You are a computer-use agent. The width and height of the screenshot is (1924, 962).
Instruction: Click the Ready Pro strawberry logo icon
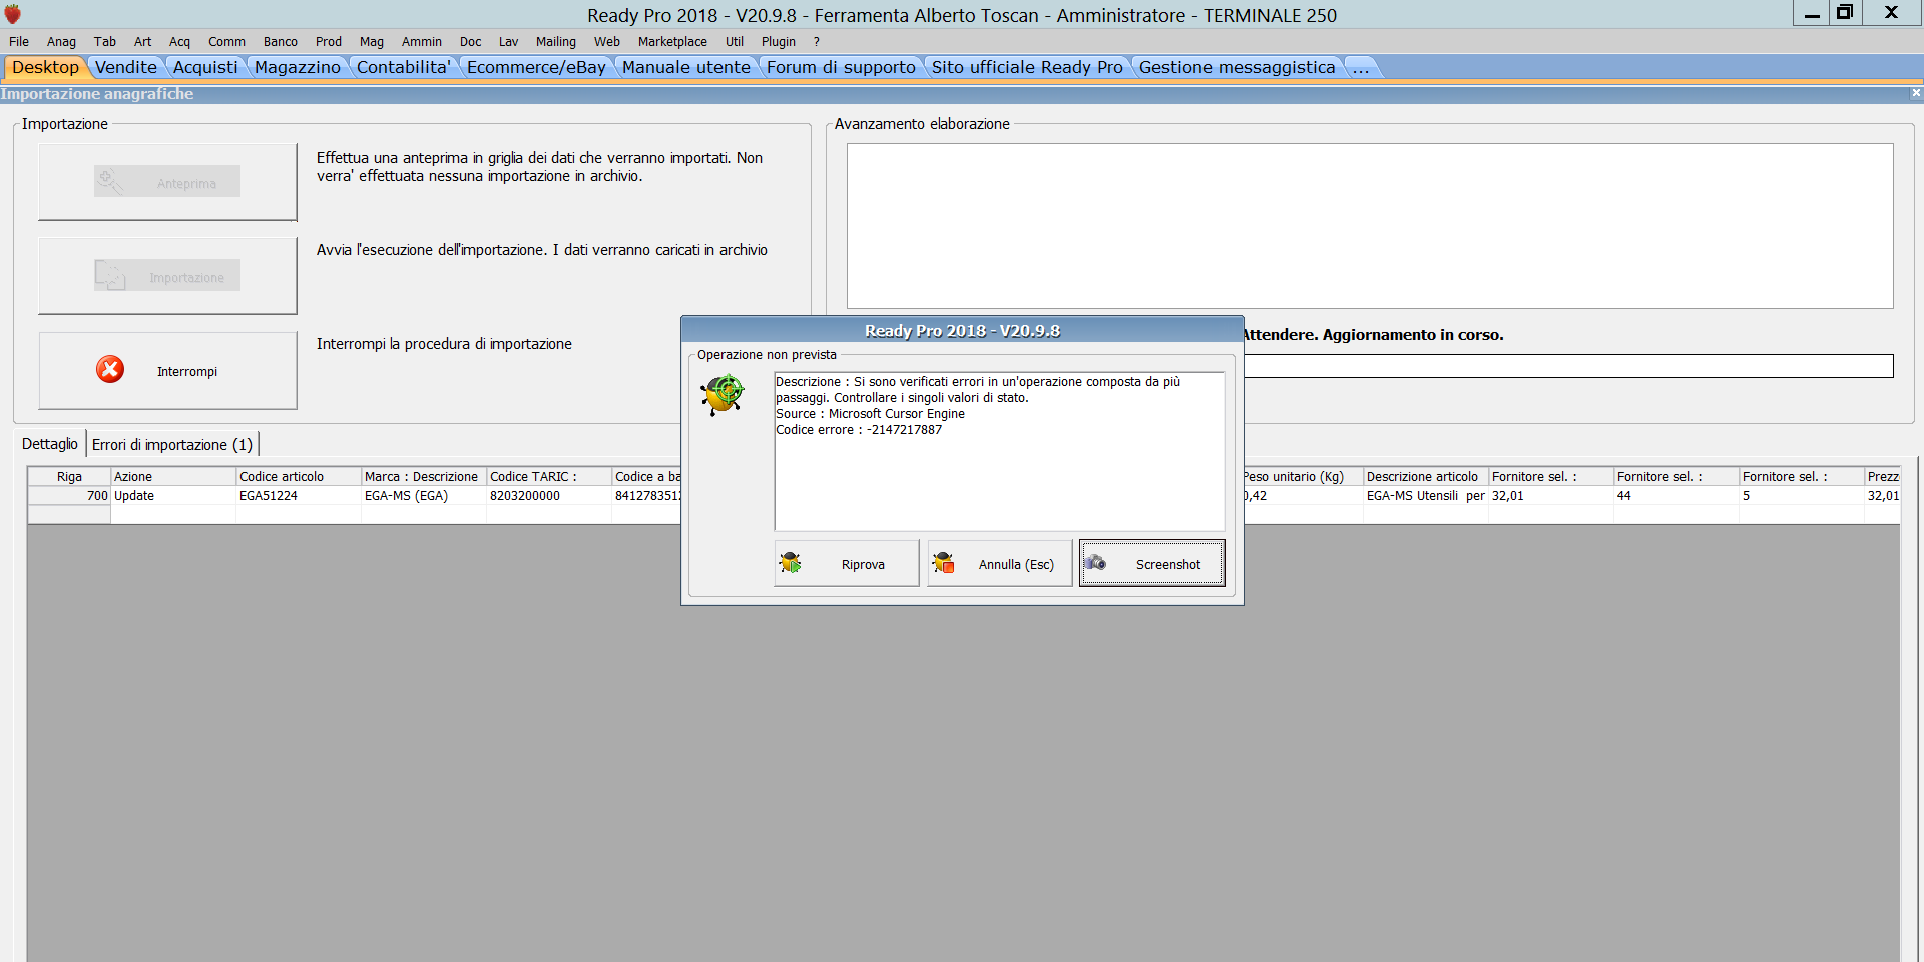13,14
